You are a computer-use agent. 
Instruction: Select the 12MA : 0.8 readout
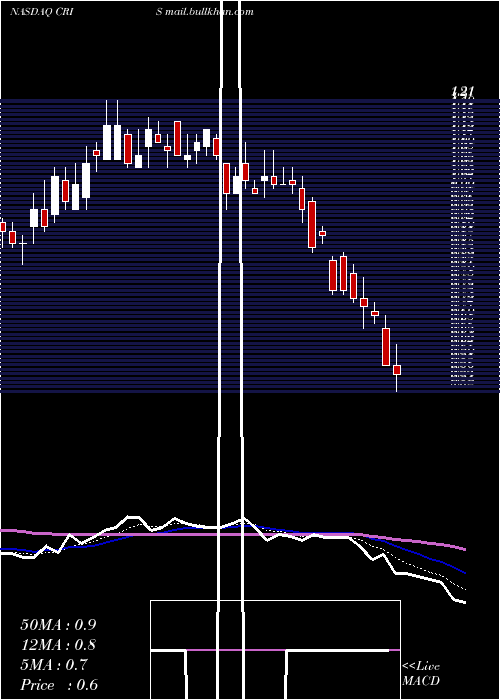tap(58, 645)
